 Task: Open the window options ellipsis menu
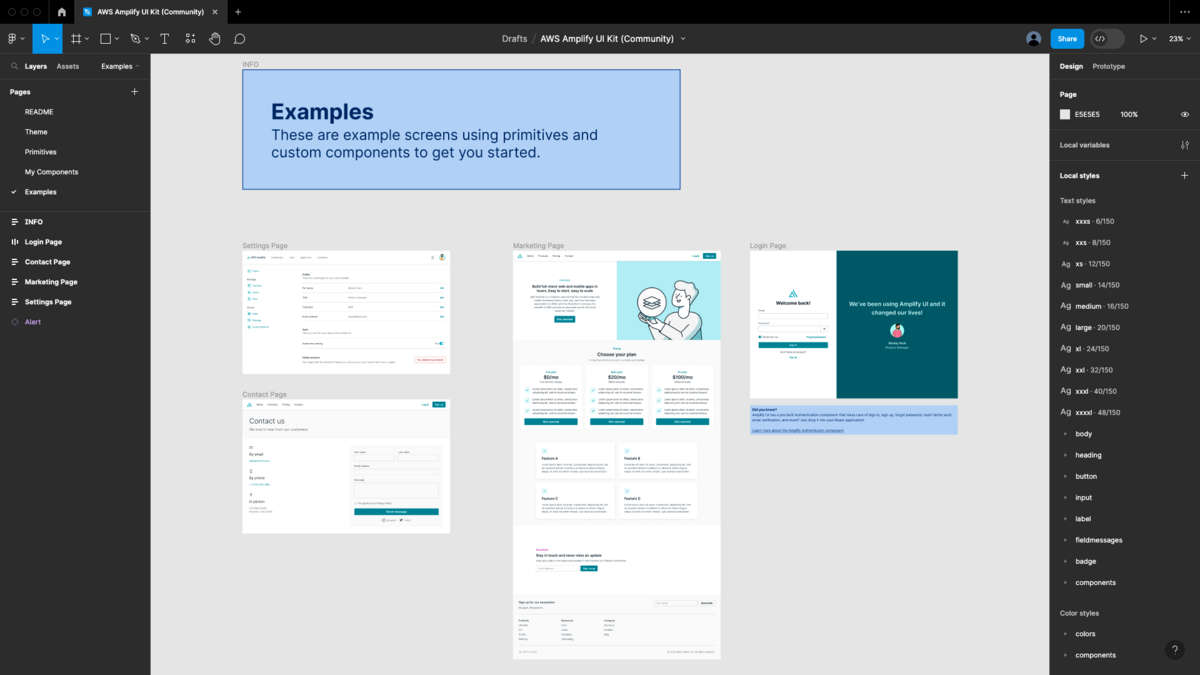1185,12
